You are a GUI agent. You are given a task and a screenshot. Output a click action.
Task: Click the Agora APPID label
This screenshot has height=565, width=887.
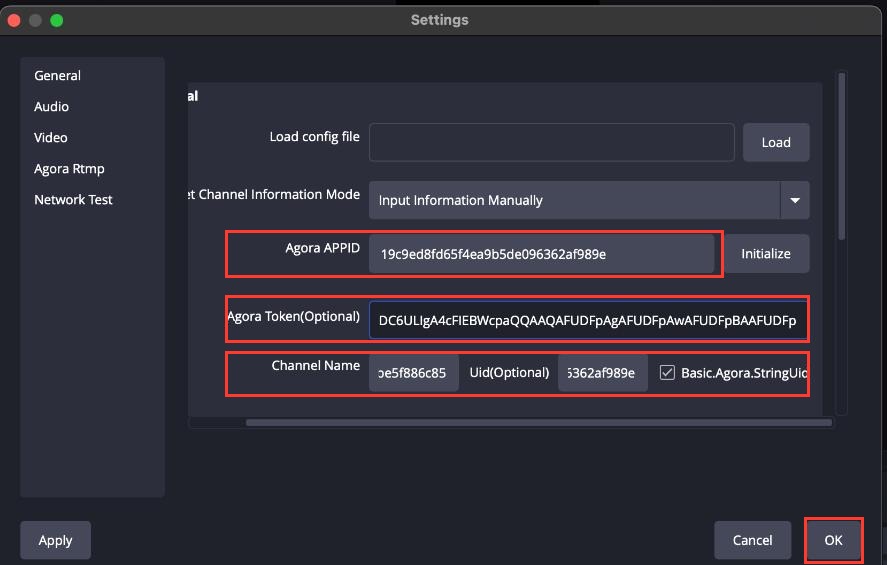coord(322,248)
